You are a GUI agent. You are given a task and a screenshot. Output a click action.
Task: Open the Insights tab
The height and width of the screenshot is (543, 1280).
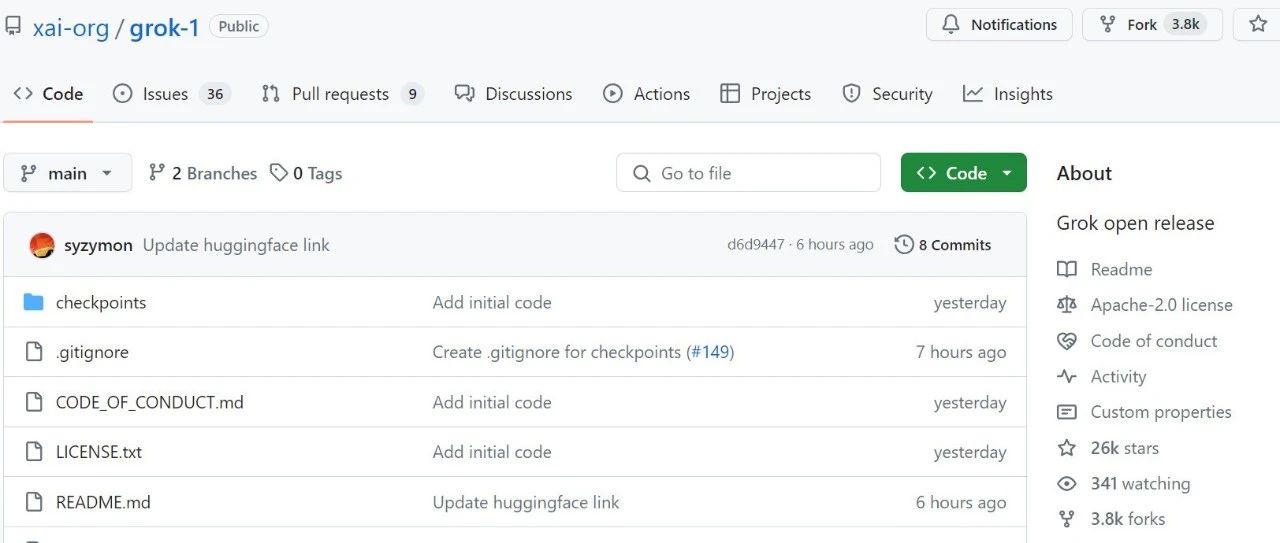(1008, 94)
